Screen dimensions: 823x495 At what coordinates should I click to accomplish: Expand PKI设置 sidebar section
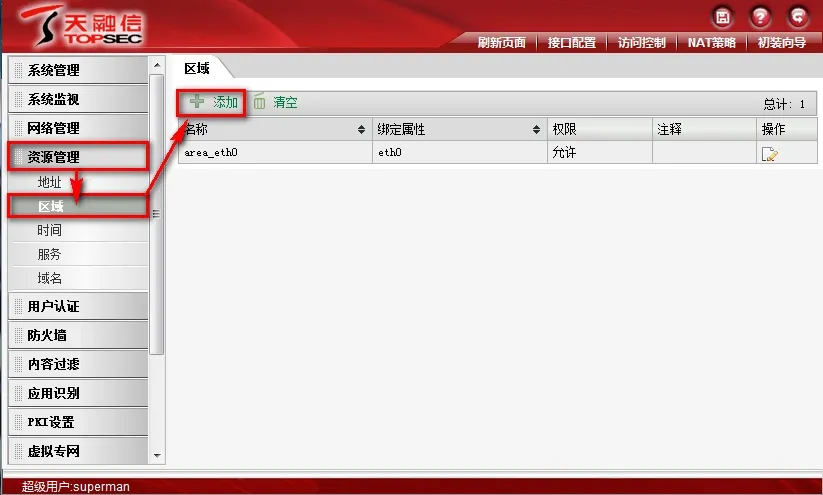pos(78,422)
